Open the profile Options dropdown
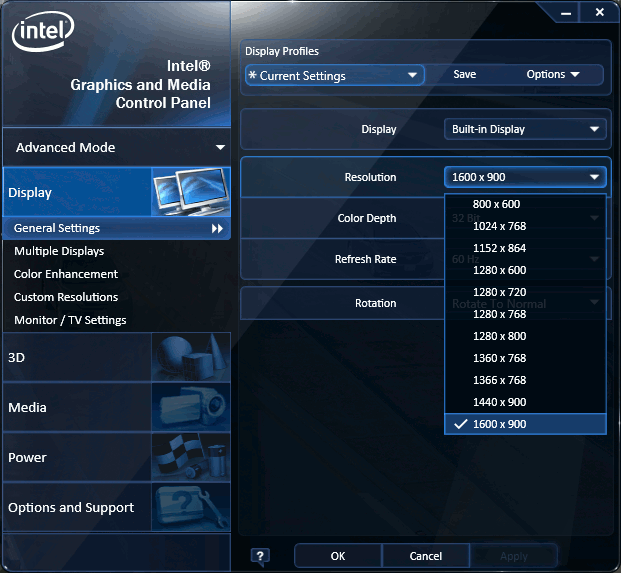Image resolution: width=621 pixels, height=573 pixels. tap(553, 75)
